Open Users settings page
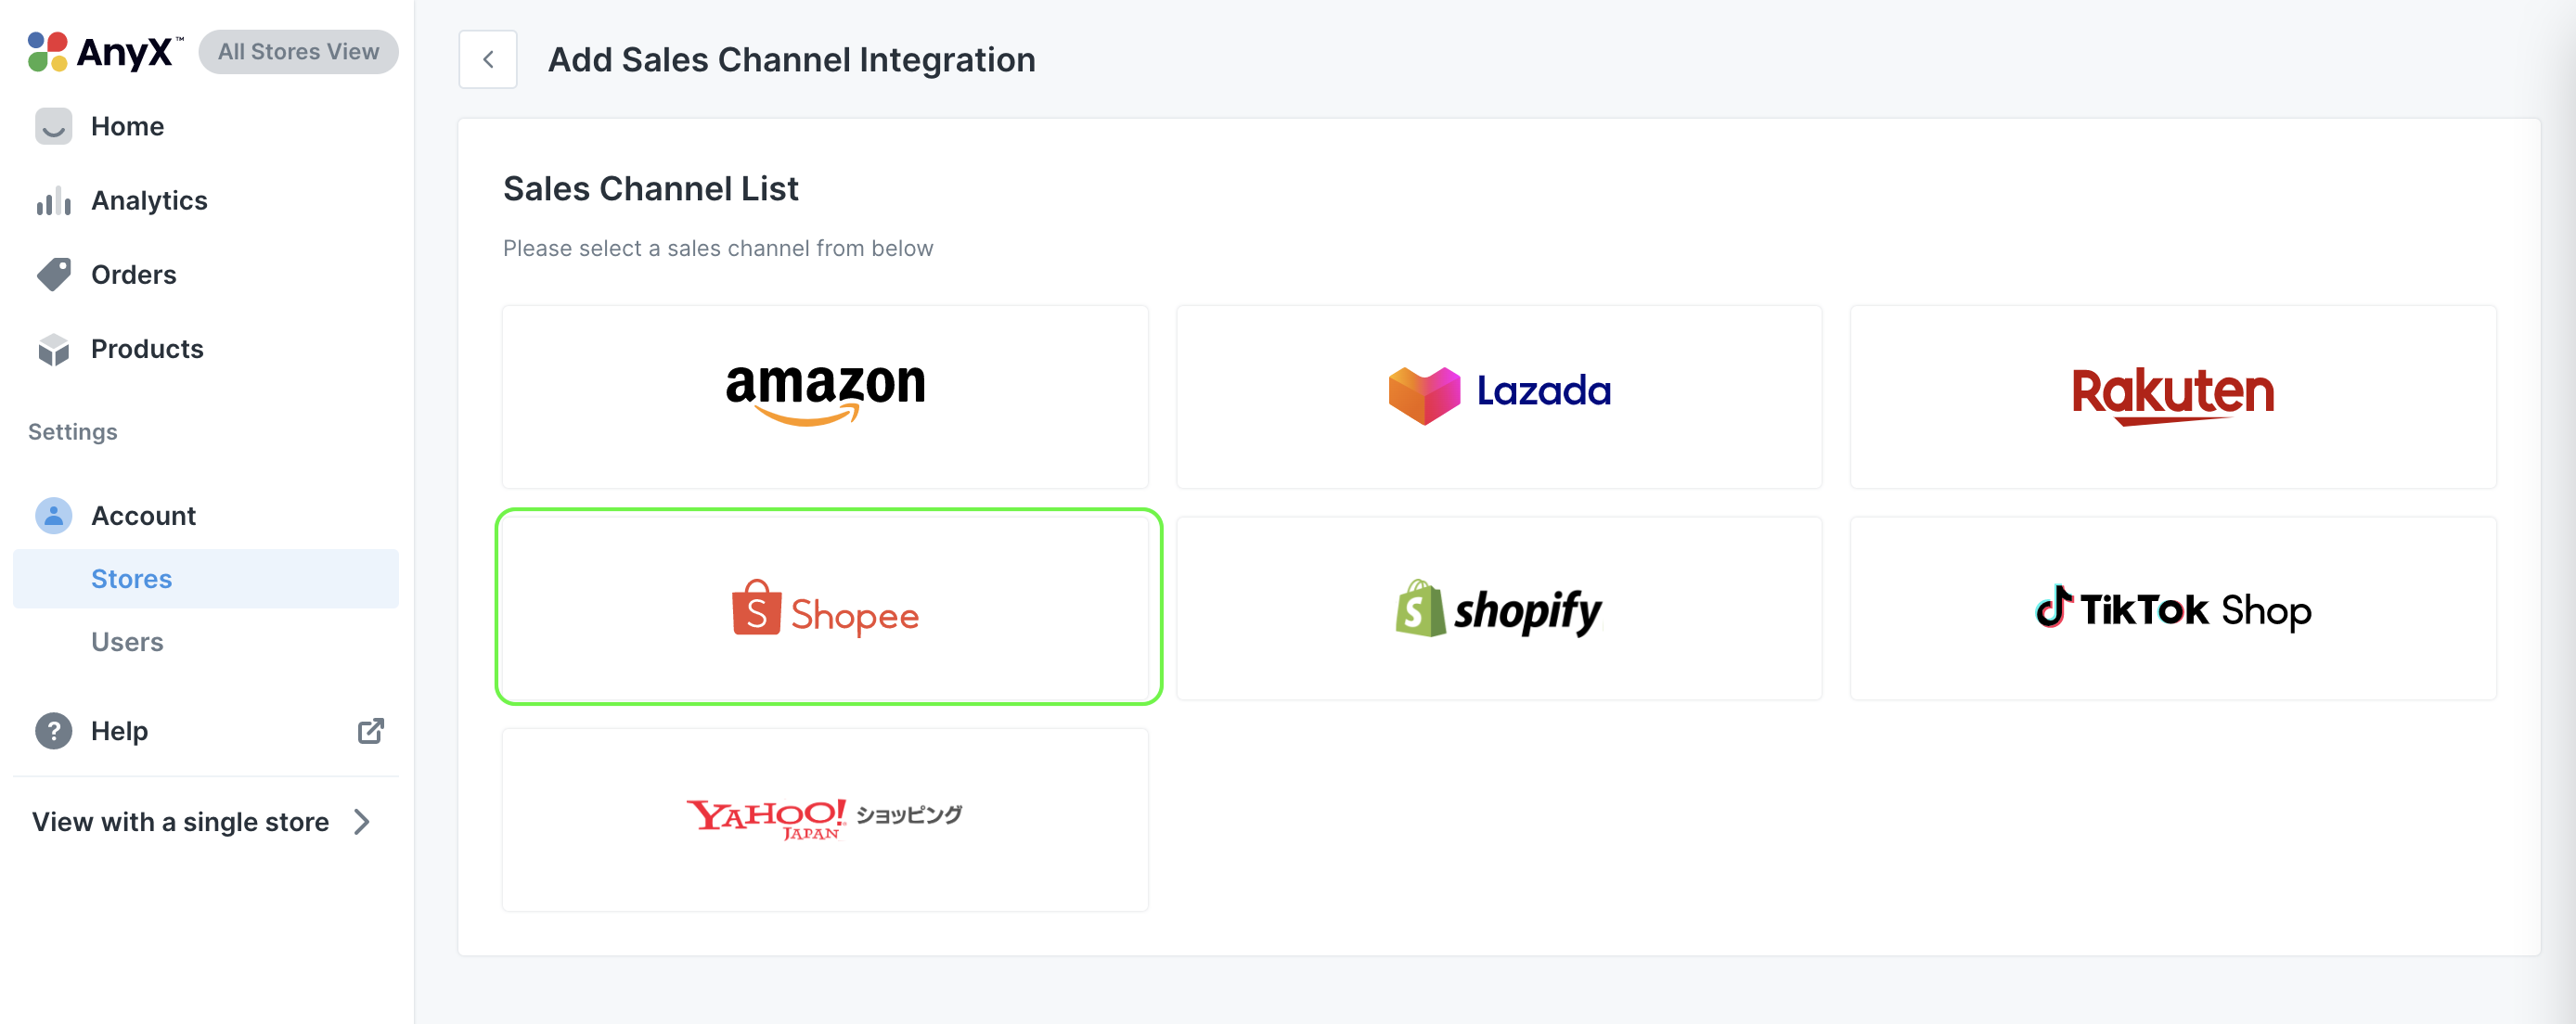Image resolution: width=2576 pixels, height=1024 pixels. pyautogui.click(x=127, y=642)
